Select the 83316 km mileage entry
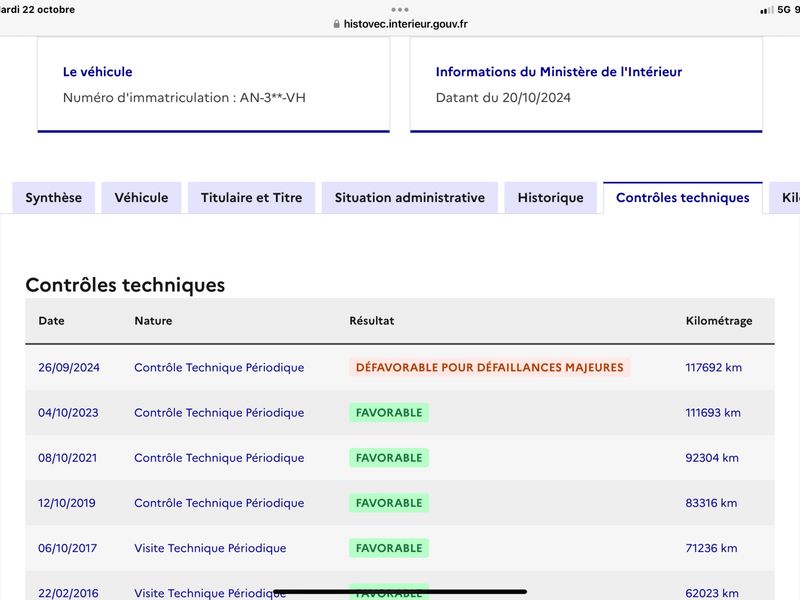This screenshot has width=800, height=600. click(x=711, y=503)
